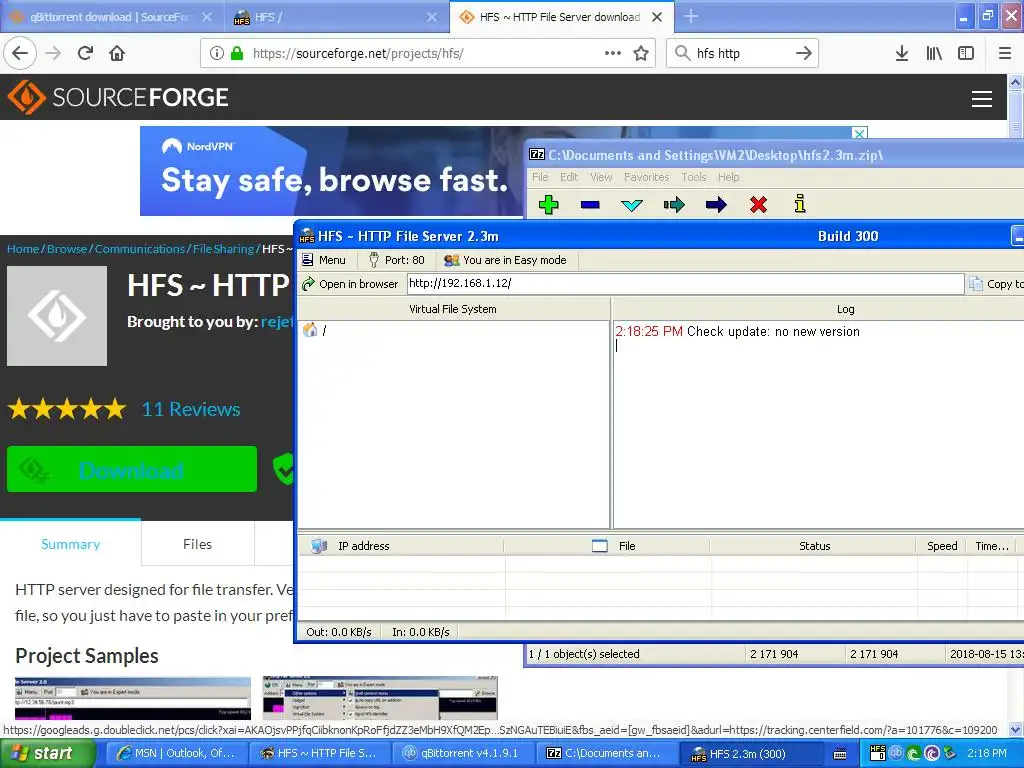This screenshot has height=768, width=1024.
Task: Click the Firefox Forward arrow button
Action: (53, 53)
